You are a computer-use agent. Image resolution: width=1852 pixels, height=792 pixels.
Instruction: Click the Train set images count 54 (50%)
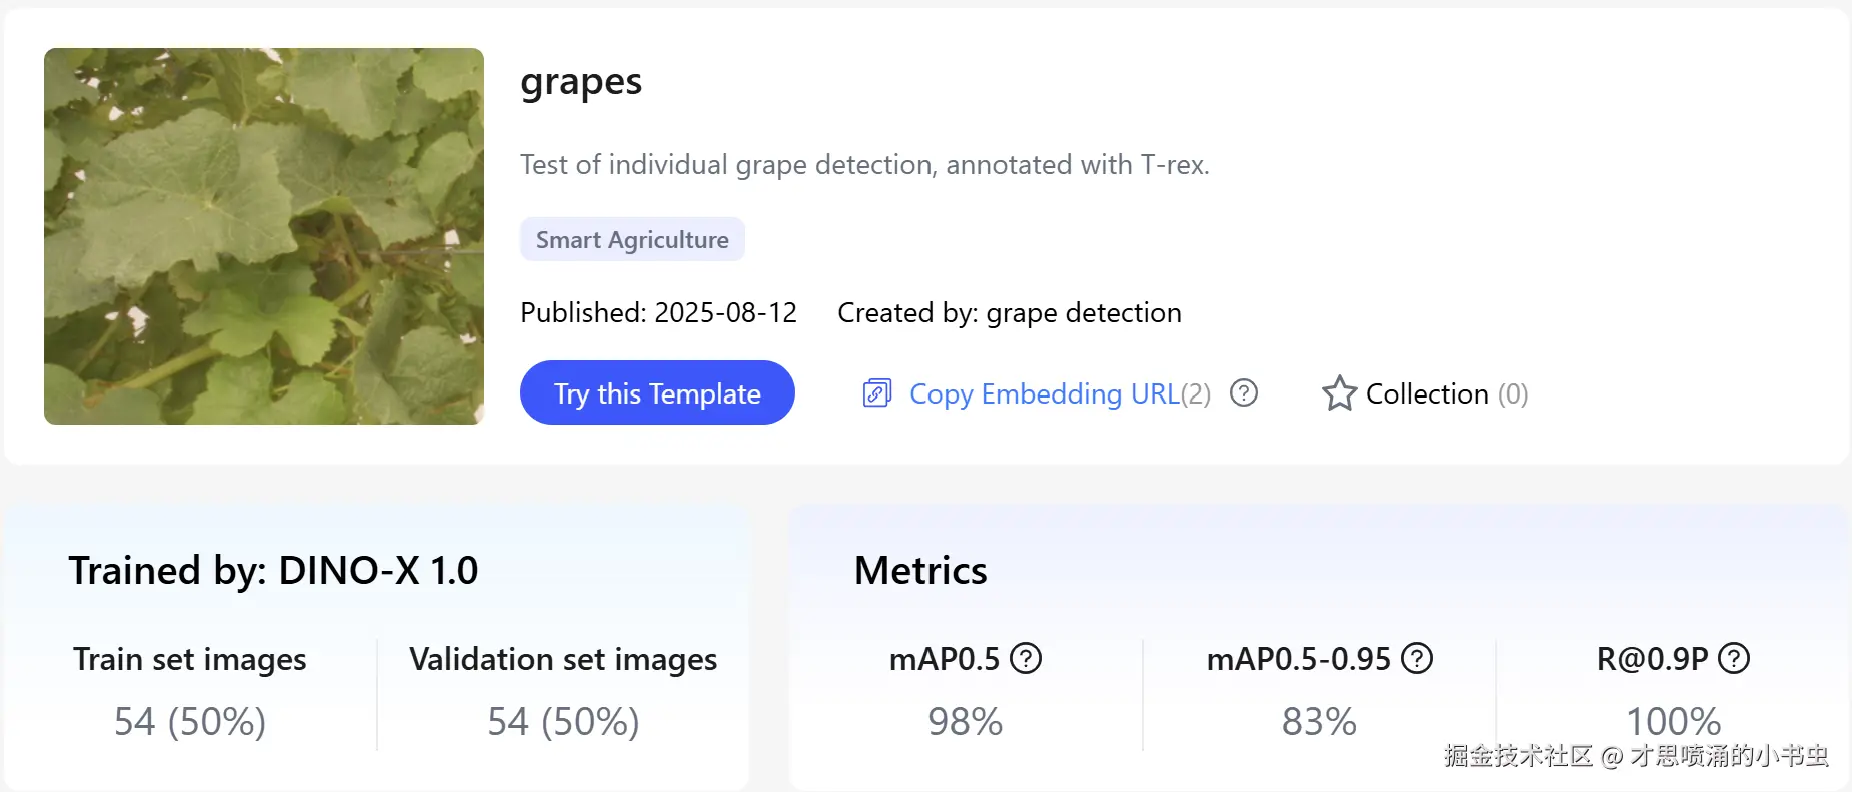coord(190,721)
